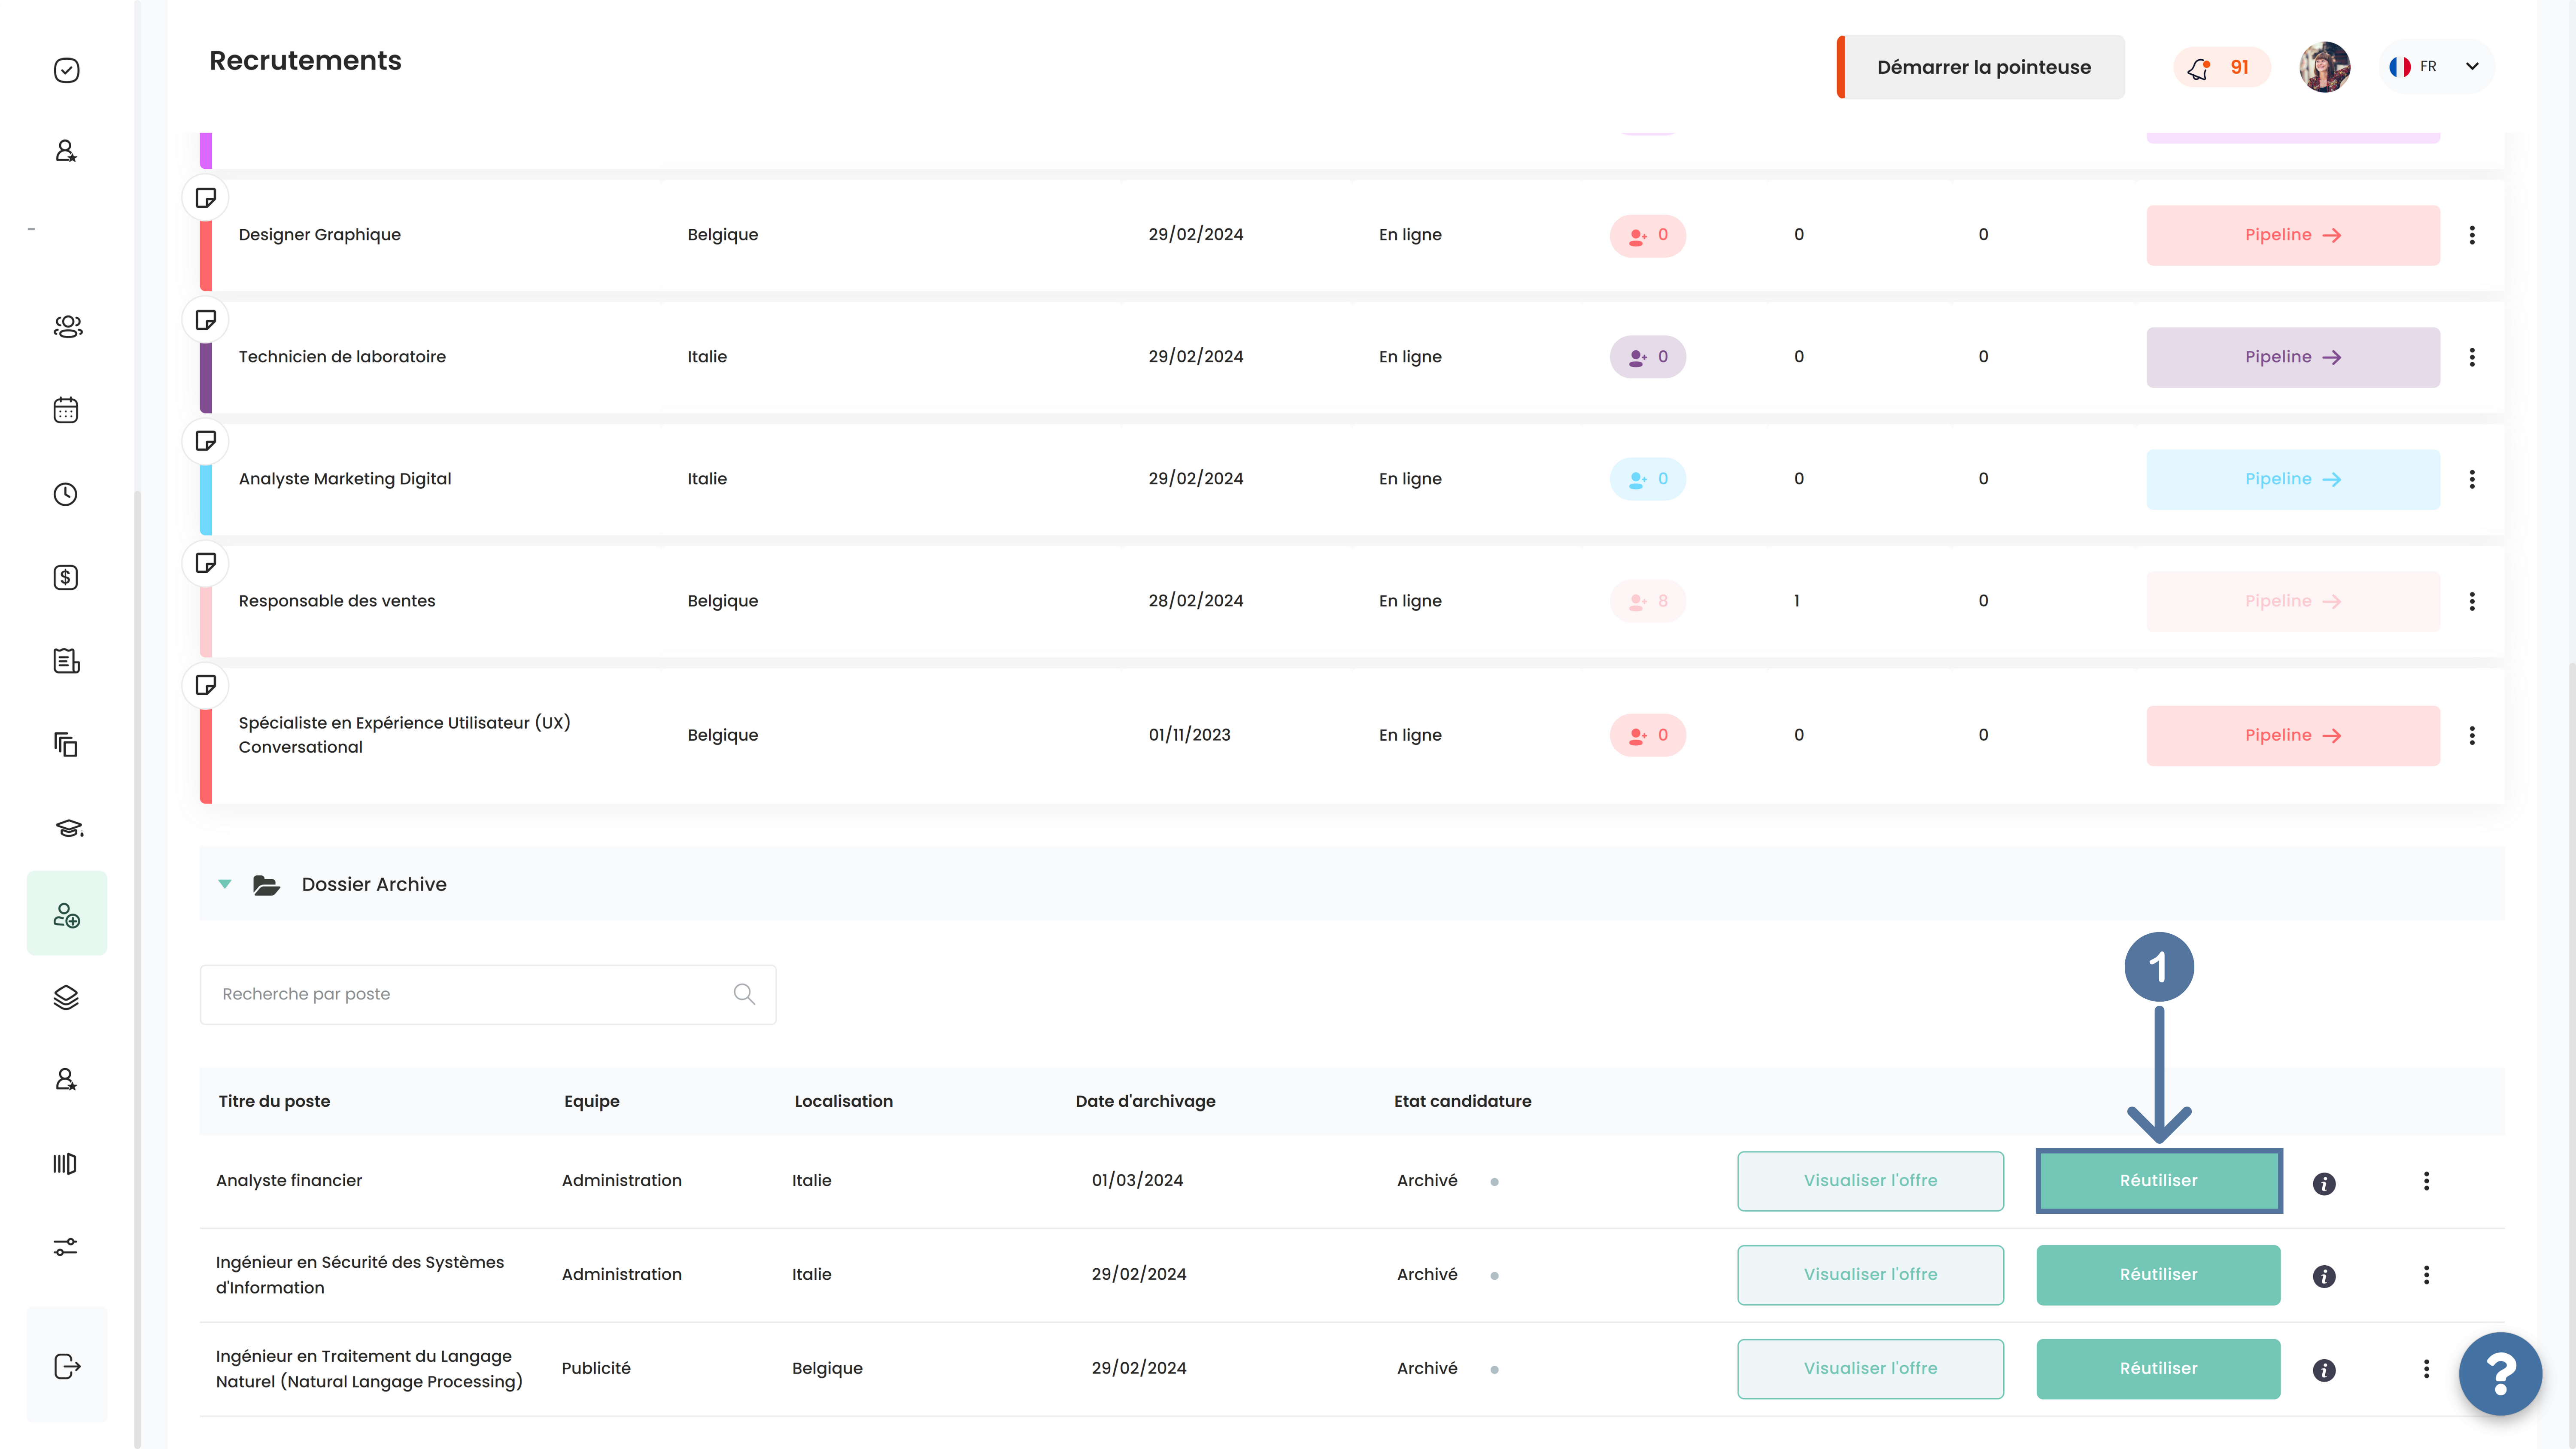Open Pipeline for Analyste Marketing Digital
The width and height of the screenshot is (2576, 1449).
click(x=2293, y=479)
